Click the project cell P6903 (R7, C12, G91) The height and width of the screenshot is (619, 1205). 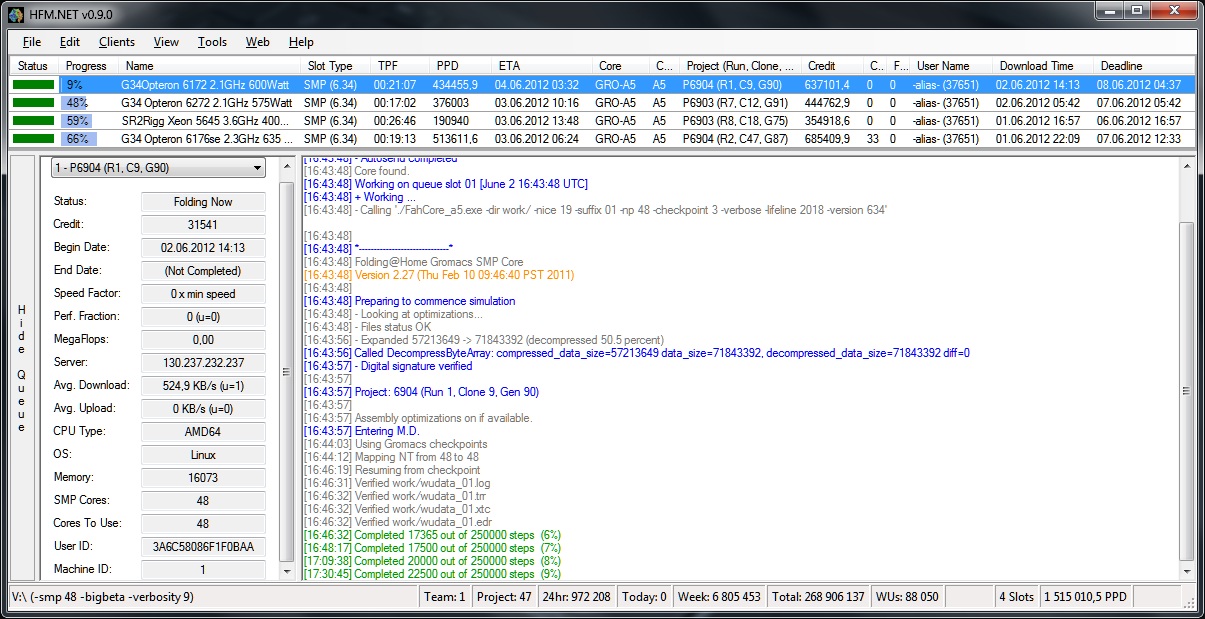pos(736,103)
